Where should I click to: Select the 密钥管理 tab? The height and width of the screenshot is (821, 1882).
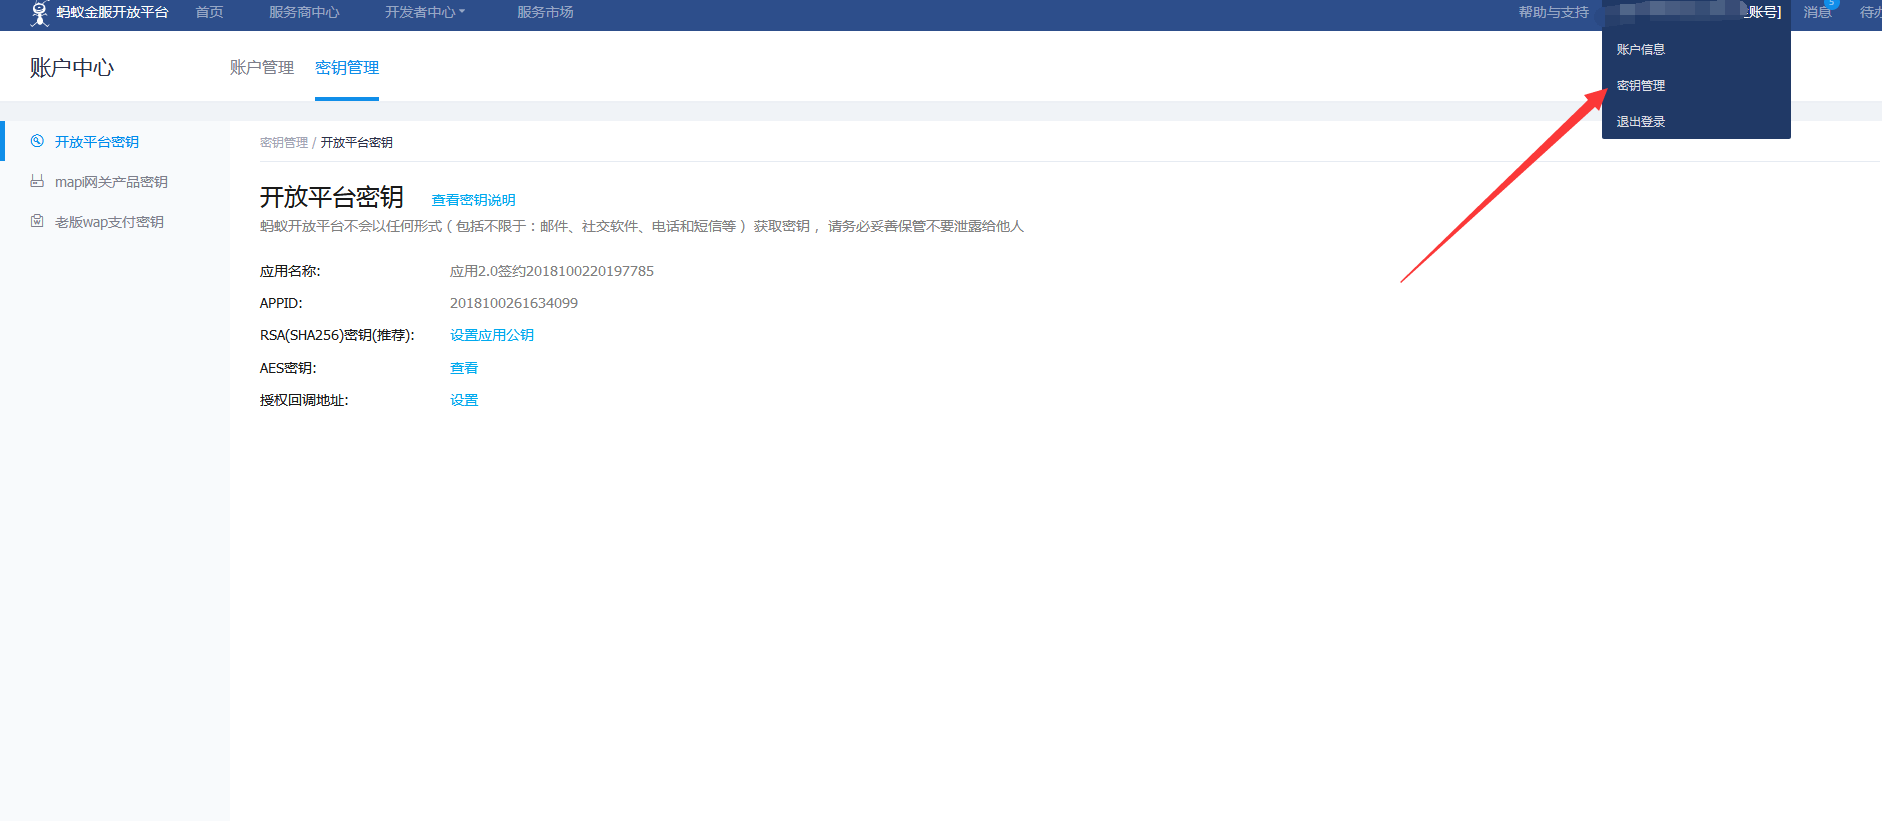click(x=347, y=67)
